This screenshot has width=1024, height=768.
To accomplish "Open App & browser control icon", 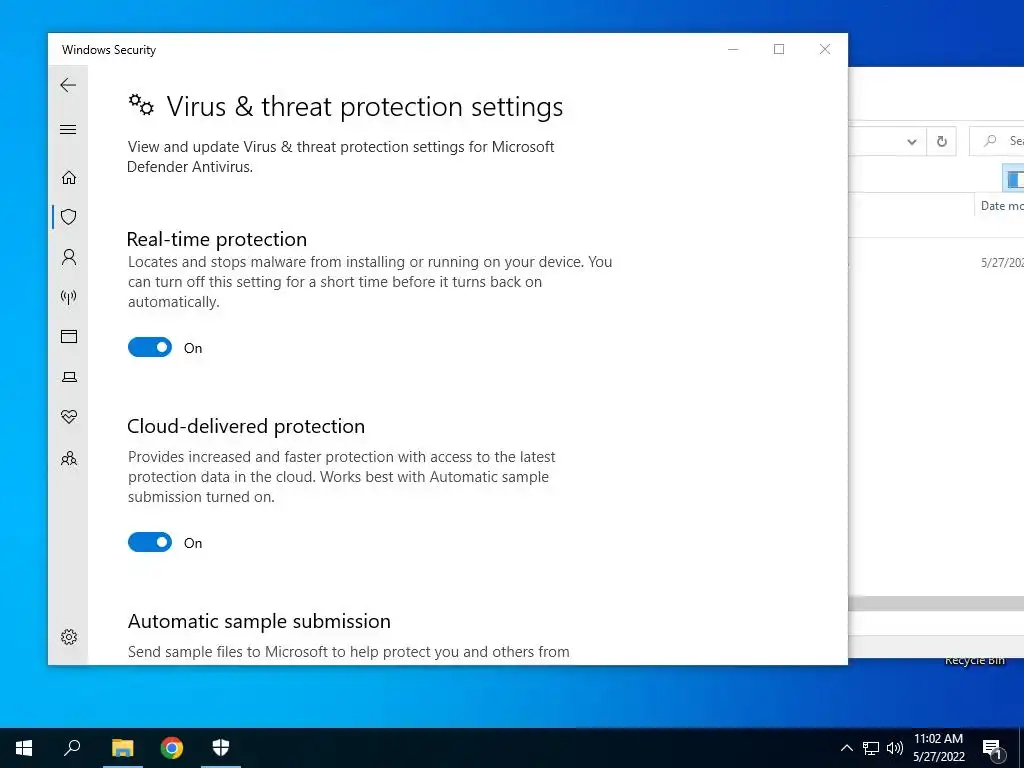I will tap(69, 336).
